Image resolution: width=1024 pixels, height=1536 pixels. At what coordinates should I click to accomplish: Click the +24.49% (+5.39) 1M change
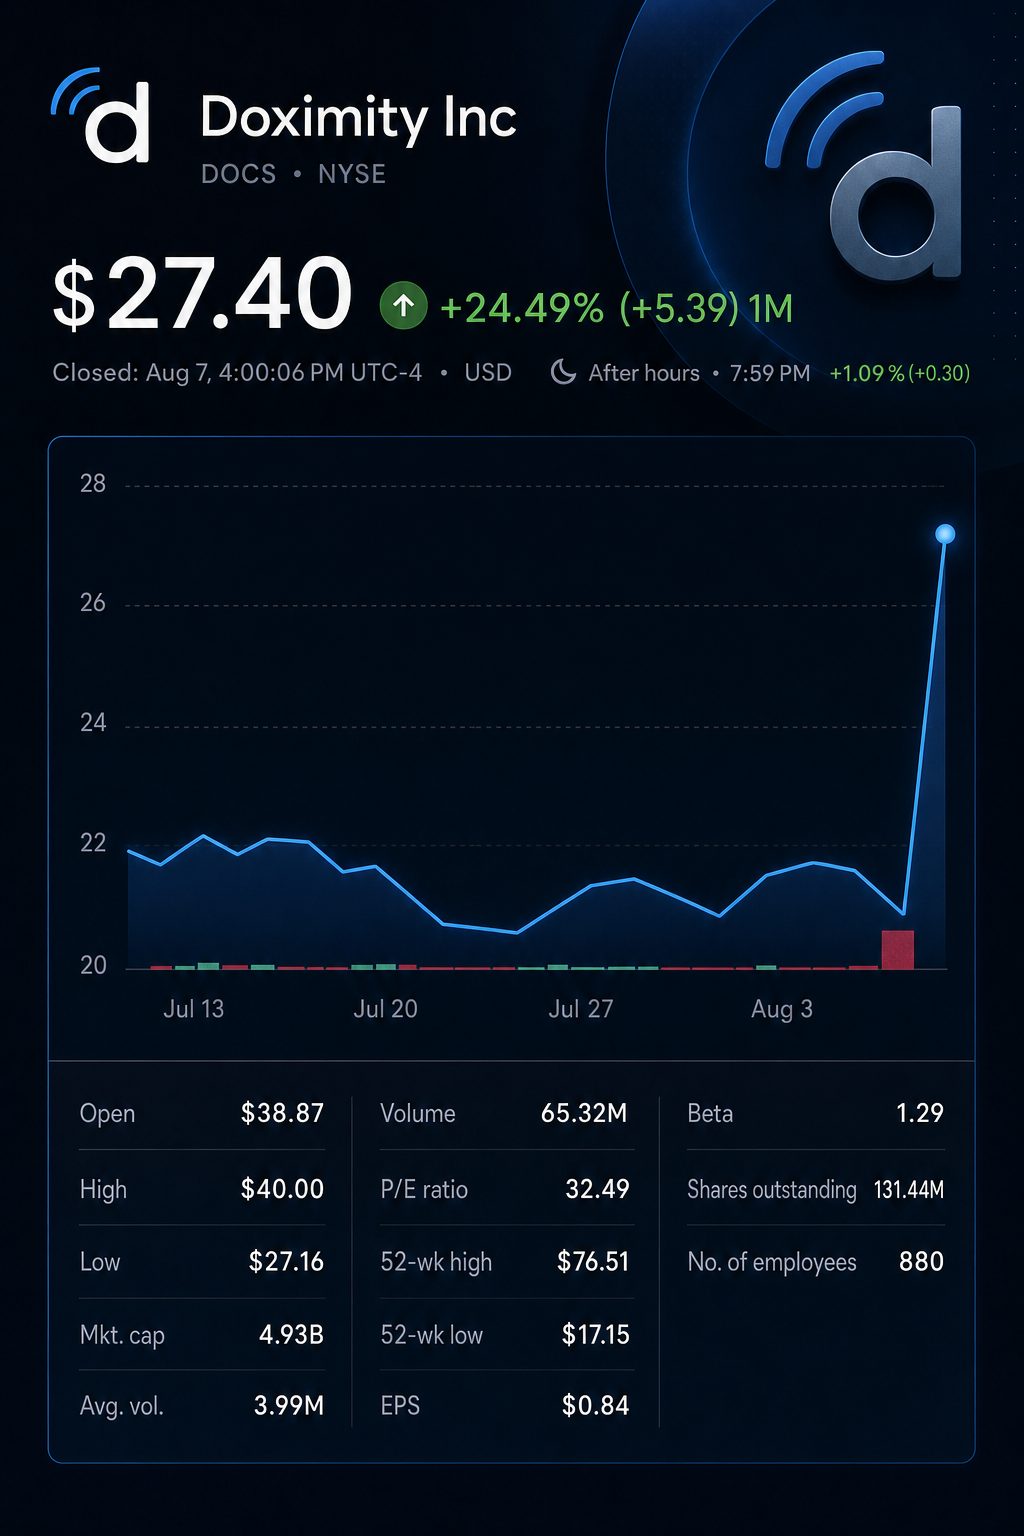coord(616,308)
